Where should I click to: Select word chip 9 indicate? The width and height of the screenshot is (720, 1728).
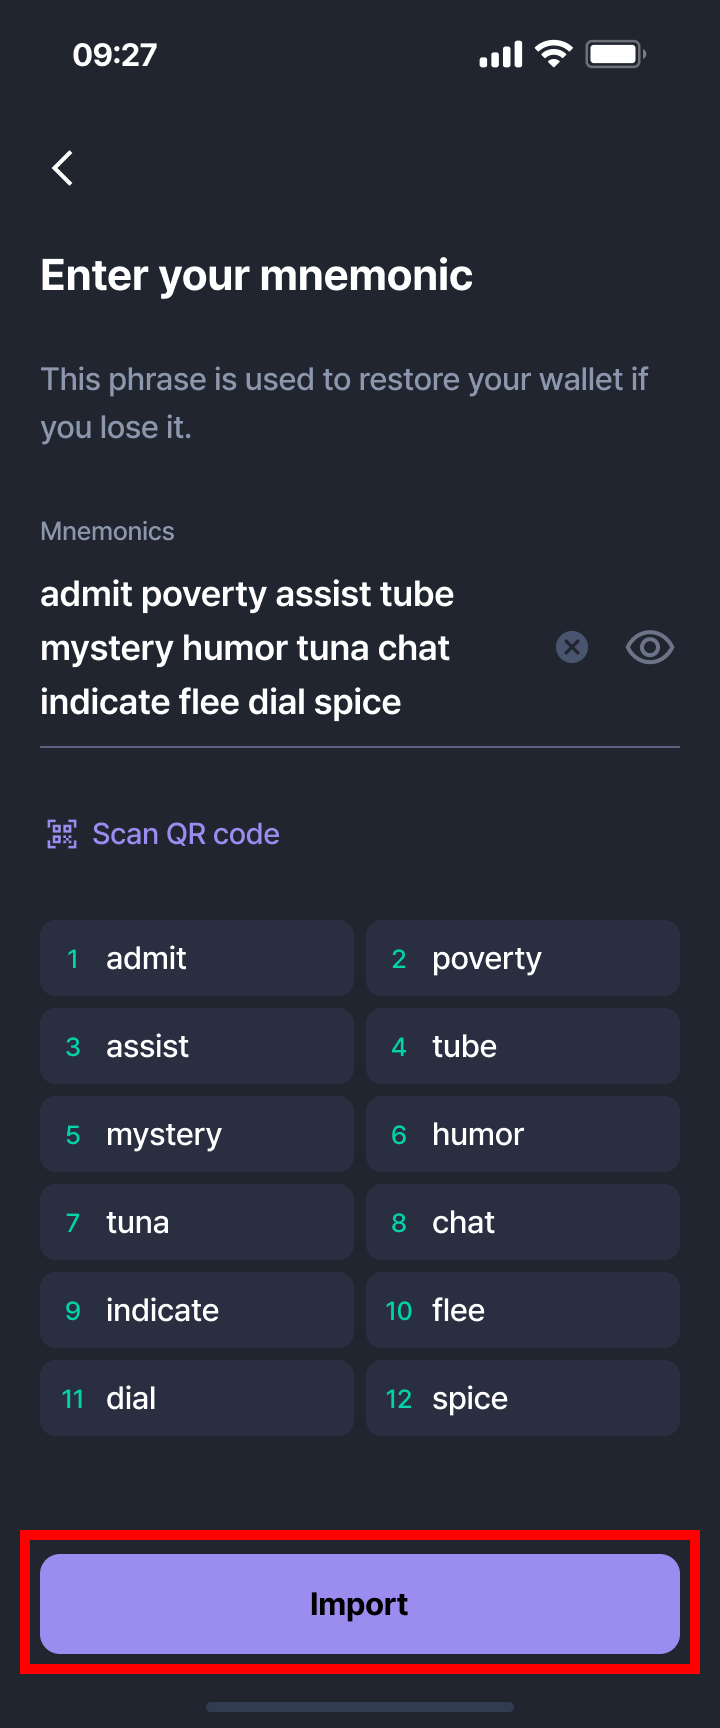(197, 1310)
